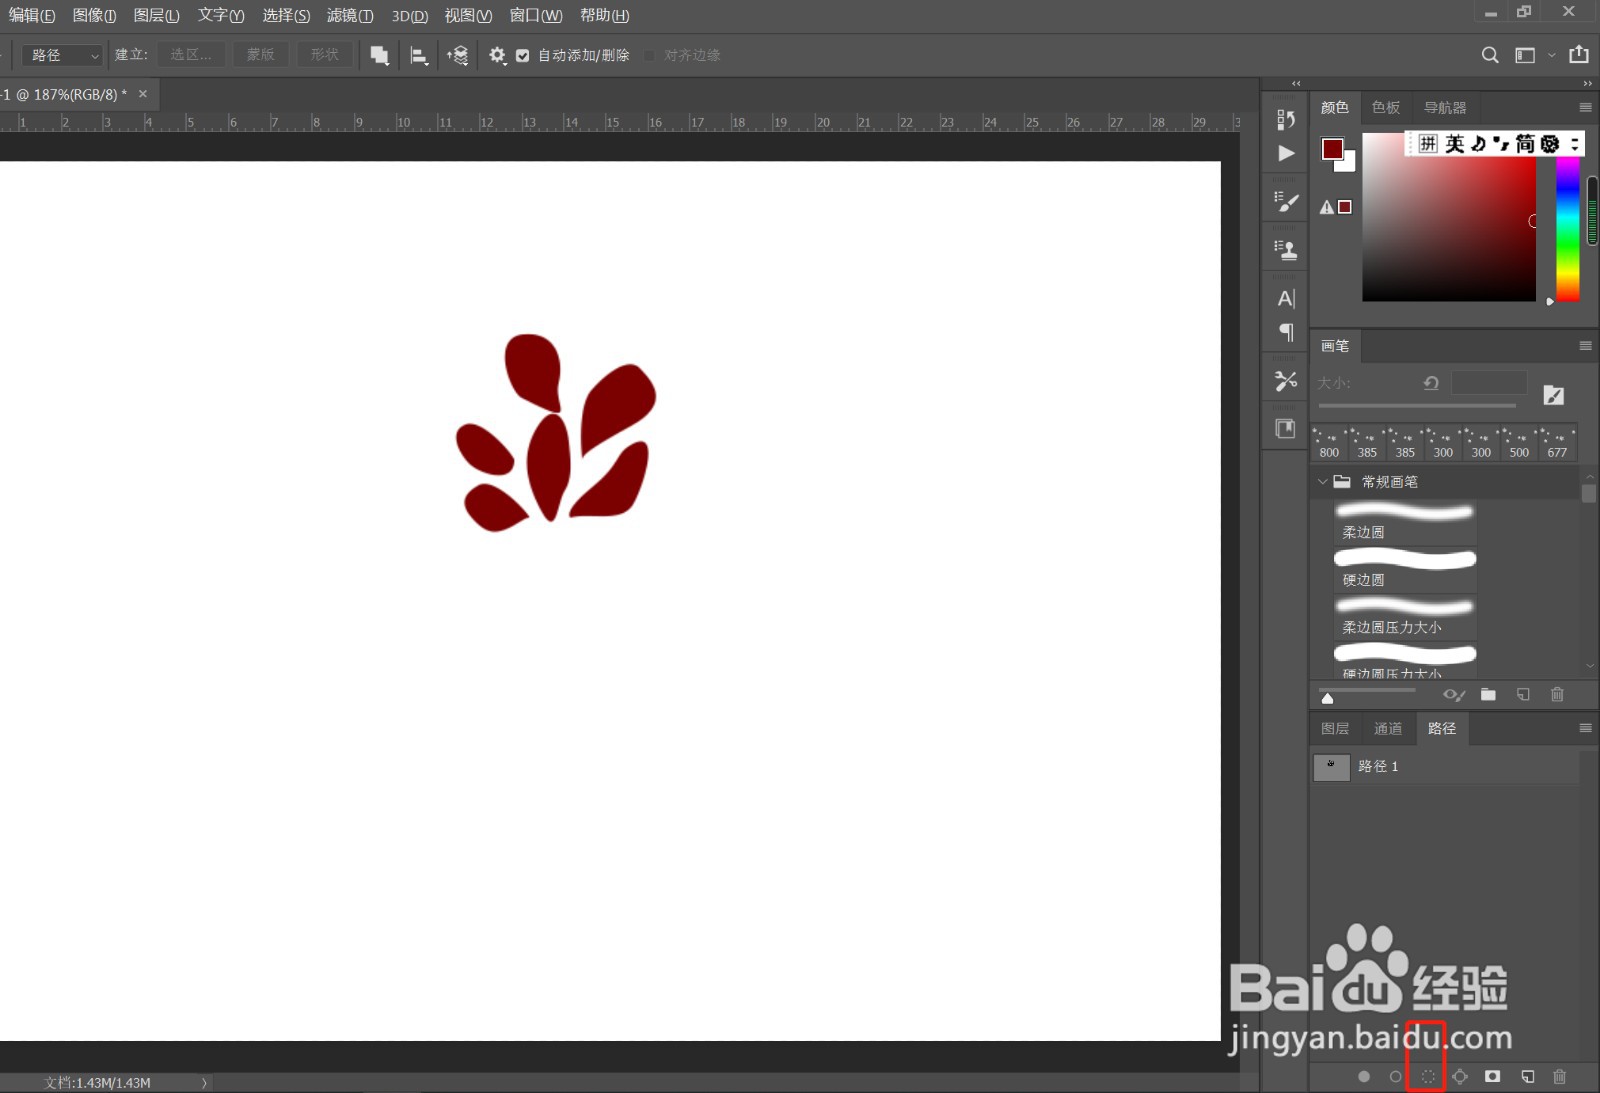Make work path from selection

coord(1460,1077)
